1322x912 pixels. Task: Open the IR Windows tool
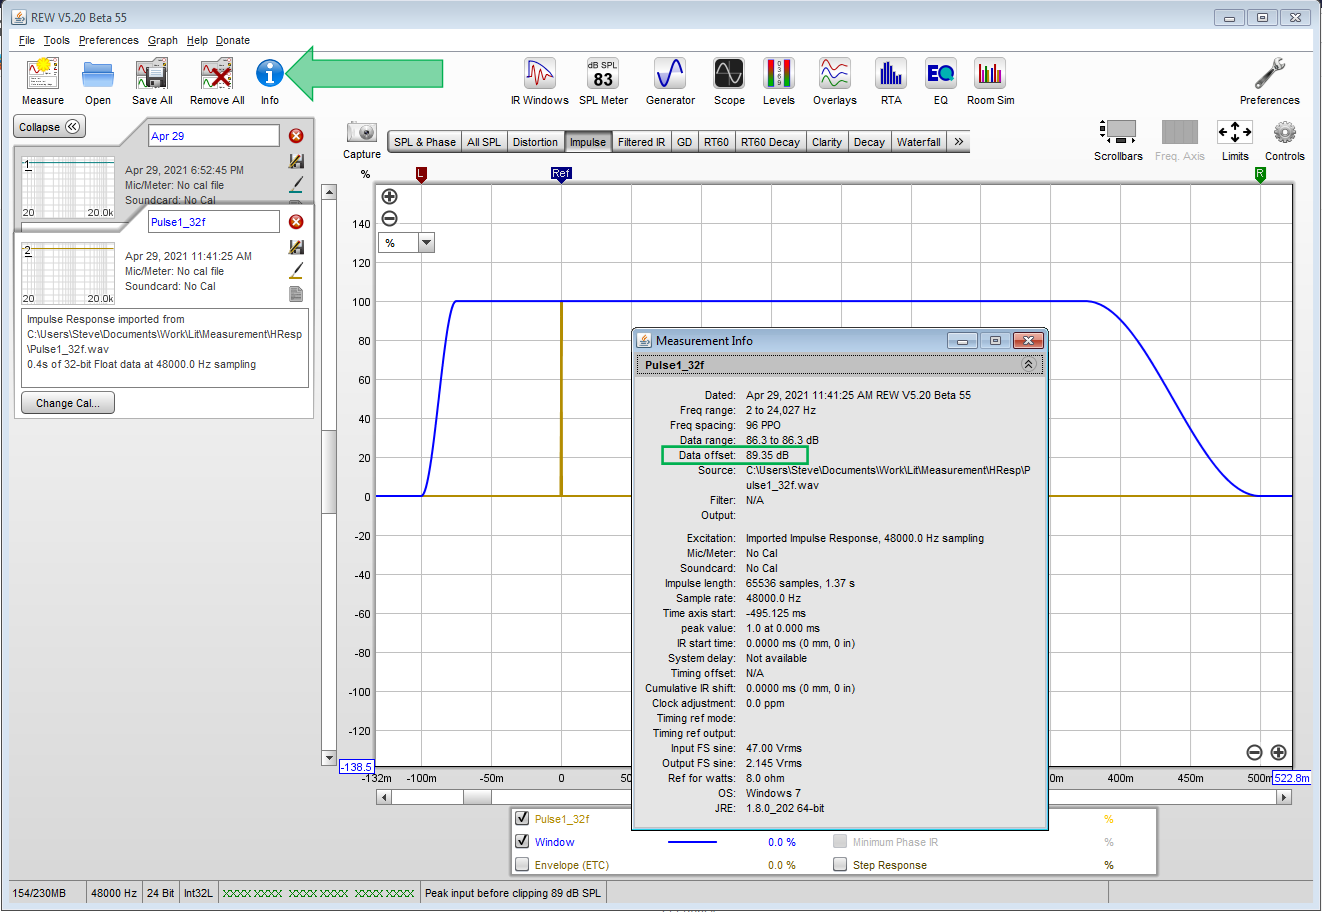click(540, 74)
